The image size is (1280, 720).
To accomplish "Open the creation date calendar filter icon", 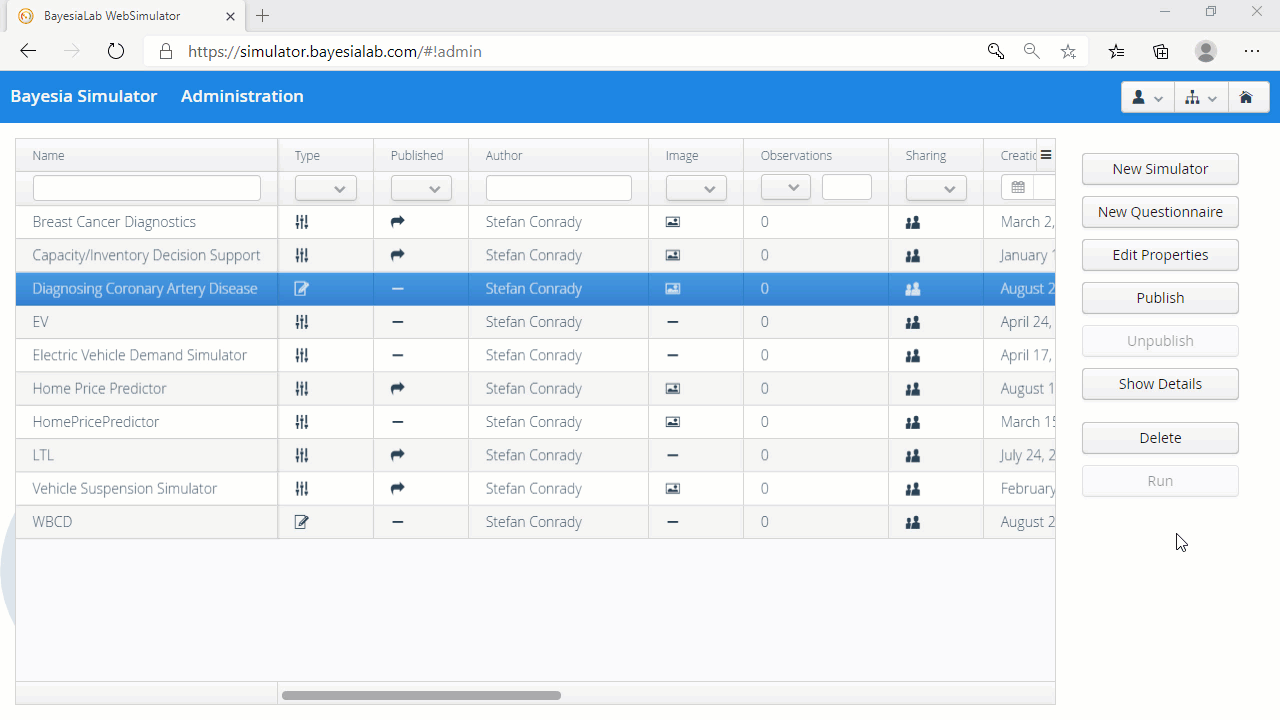I will coord(1018,188).
